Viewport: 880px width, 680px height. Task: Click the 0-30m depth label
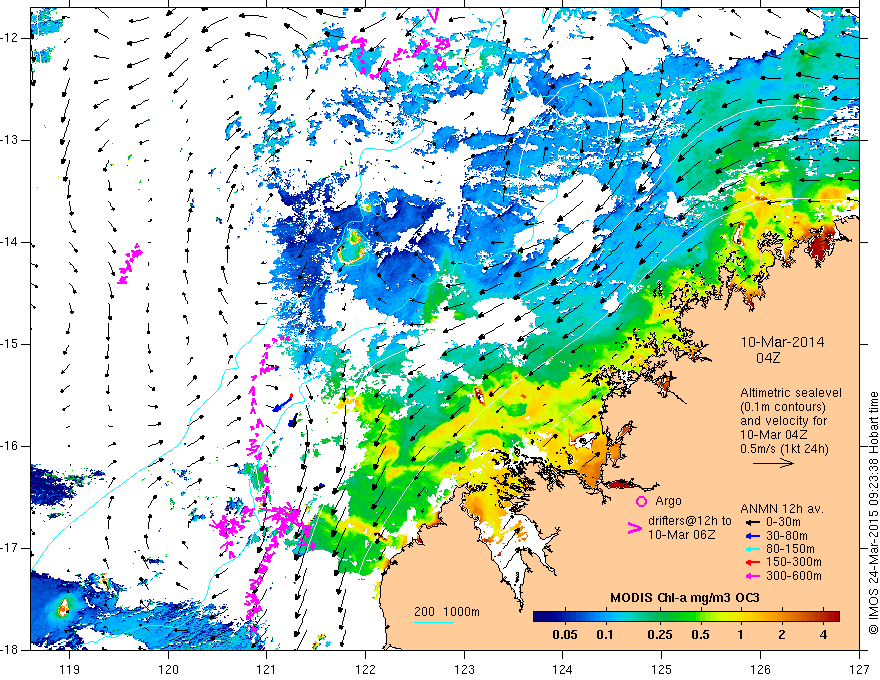coord(783,522)
